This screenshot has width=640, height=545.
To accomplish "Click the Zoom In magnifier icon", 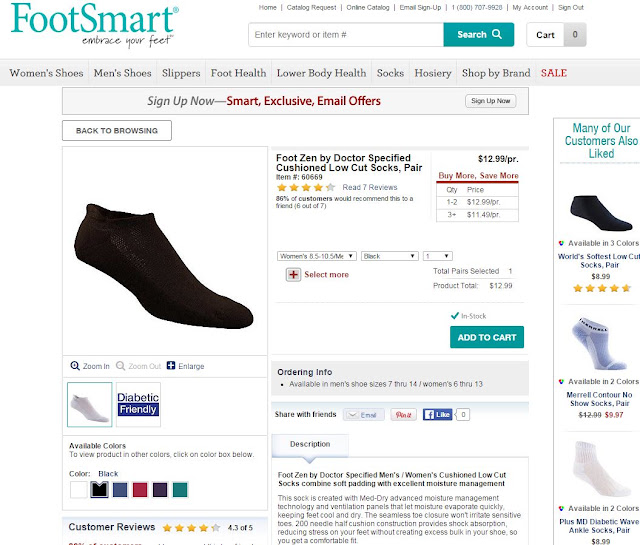I will (75, 366).
